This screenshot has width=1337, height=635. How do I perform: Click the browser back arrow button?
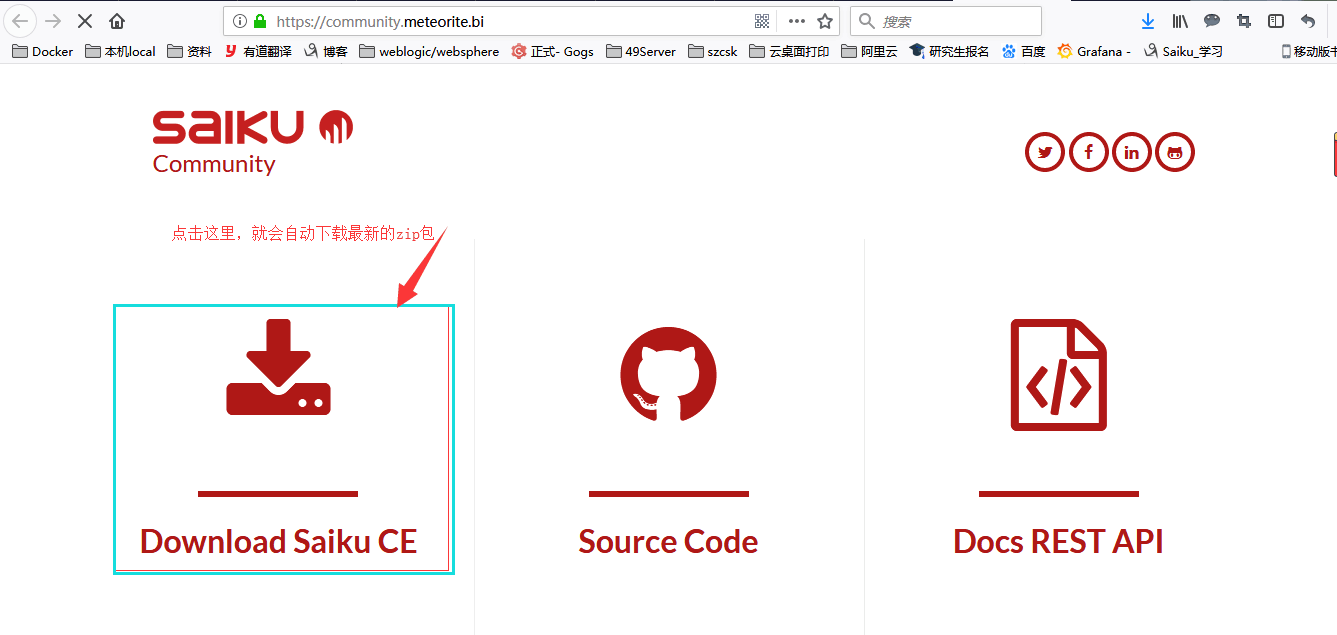tap(20, 21)
